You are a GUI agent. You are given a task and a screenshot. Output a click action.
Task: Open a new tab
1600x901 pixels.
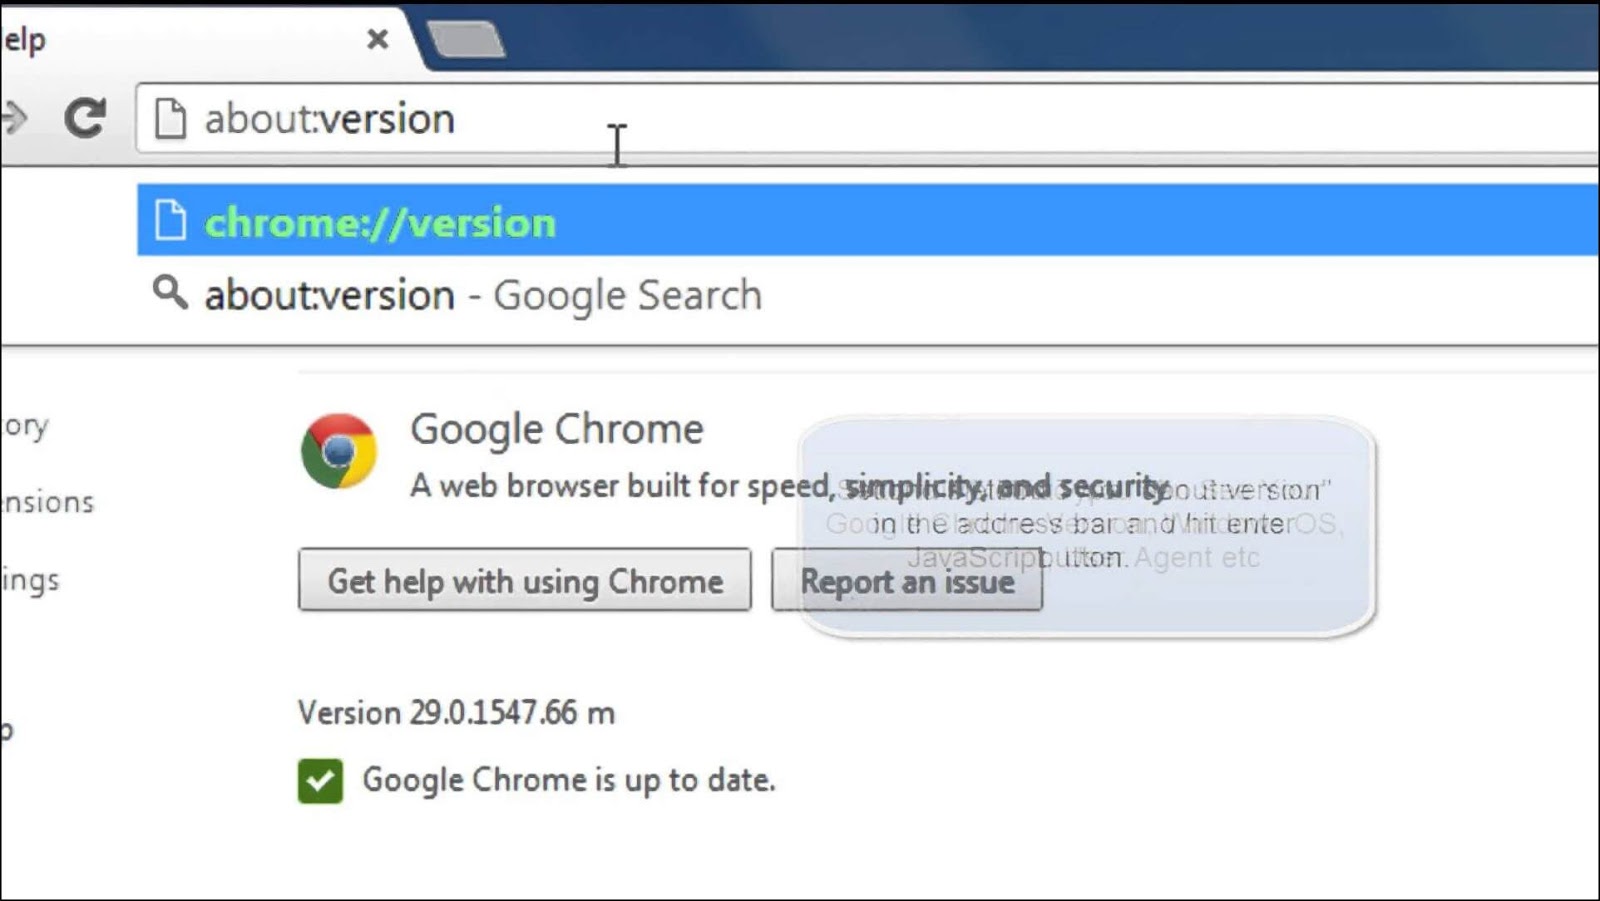(x=466, y=40)
